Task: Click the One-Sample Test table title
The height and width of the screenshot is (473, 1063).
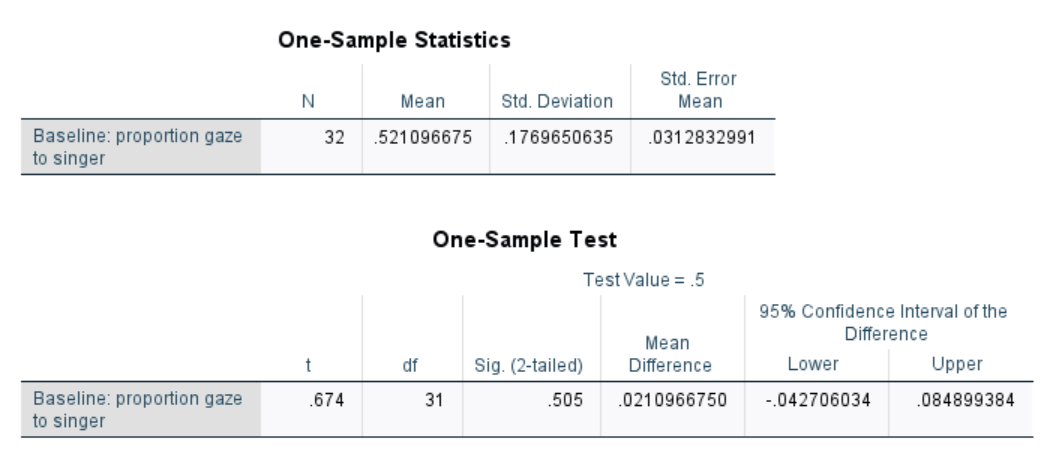Action: tap(525, 239)
